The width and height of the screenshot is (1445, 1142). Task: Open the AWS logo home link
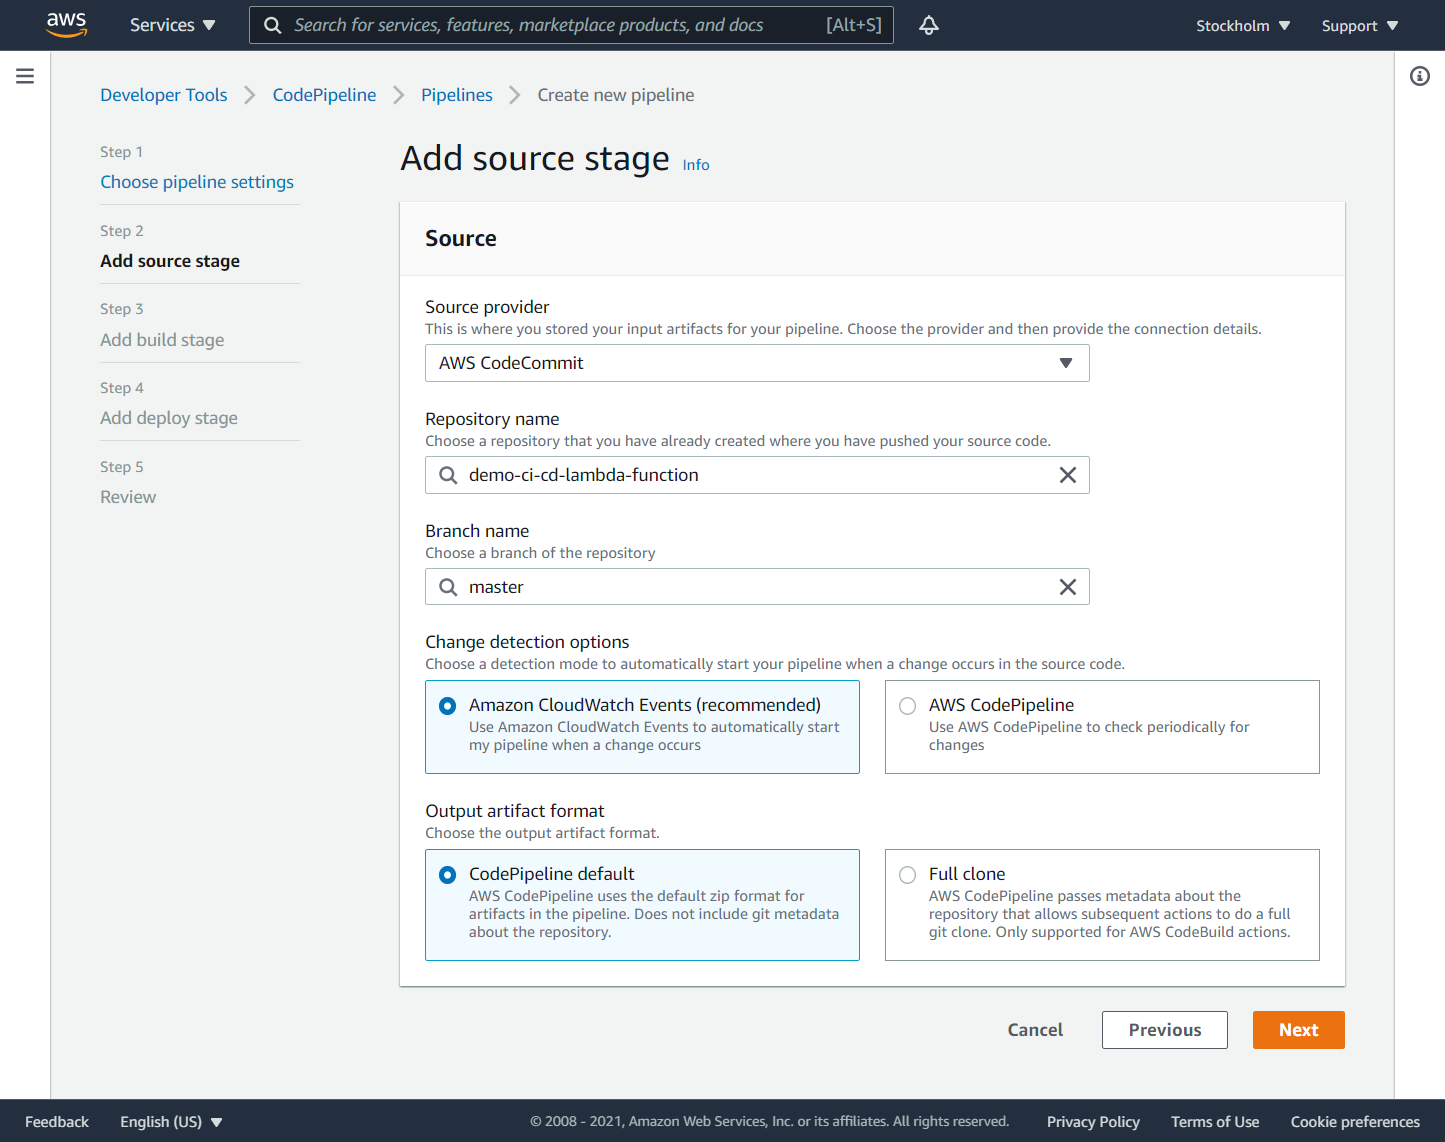pos(67,25)
